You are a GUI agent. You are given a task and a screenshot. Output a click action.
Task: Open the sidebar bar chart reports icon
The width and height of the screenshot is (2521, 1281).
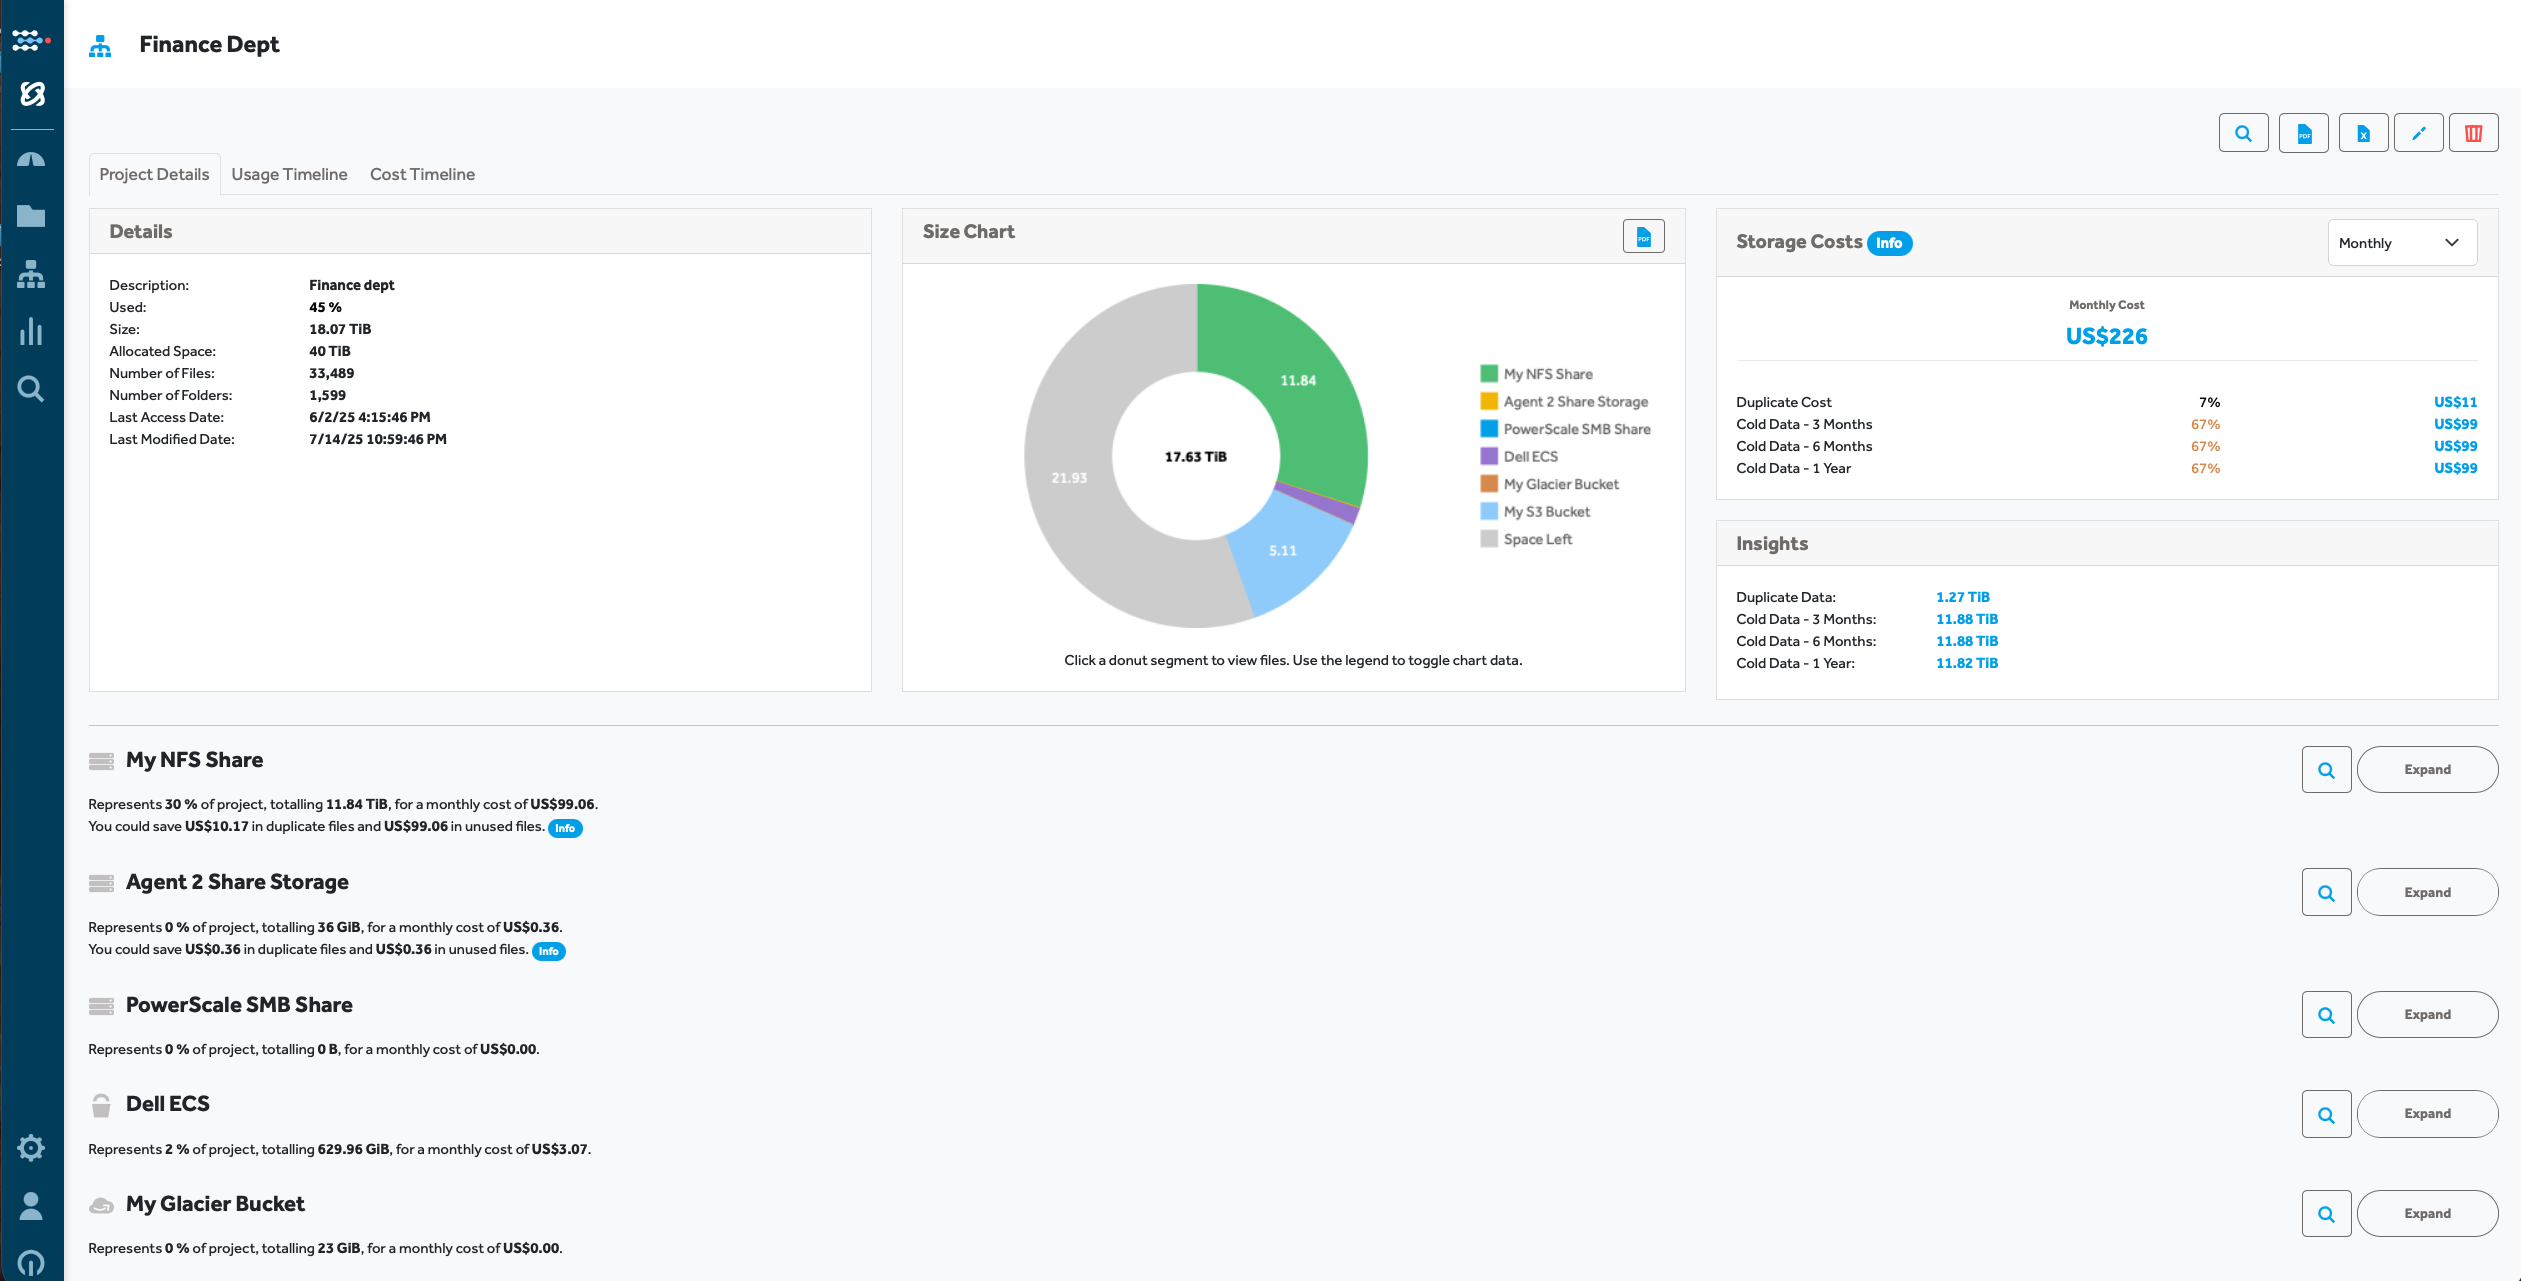pyautogui.click(x=31, y=331)
